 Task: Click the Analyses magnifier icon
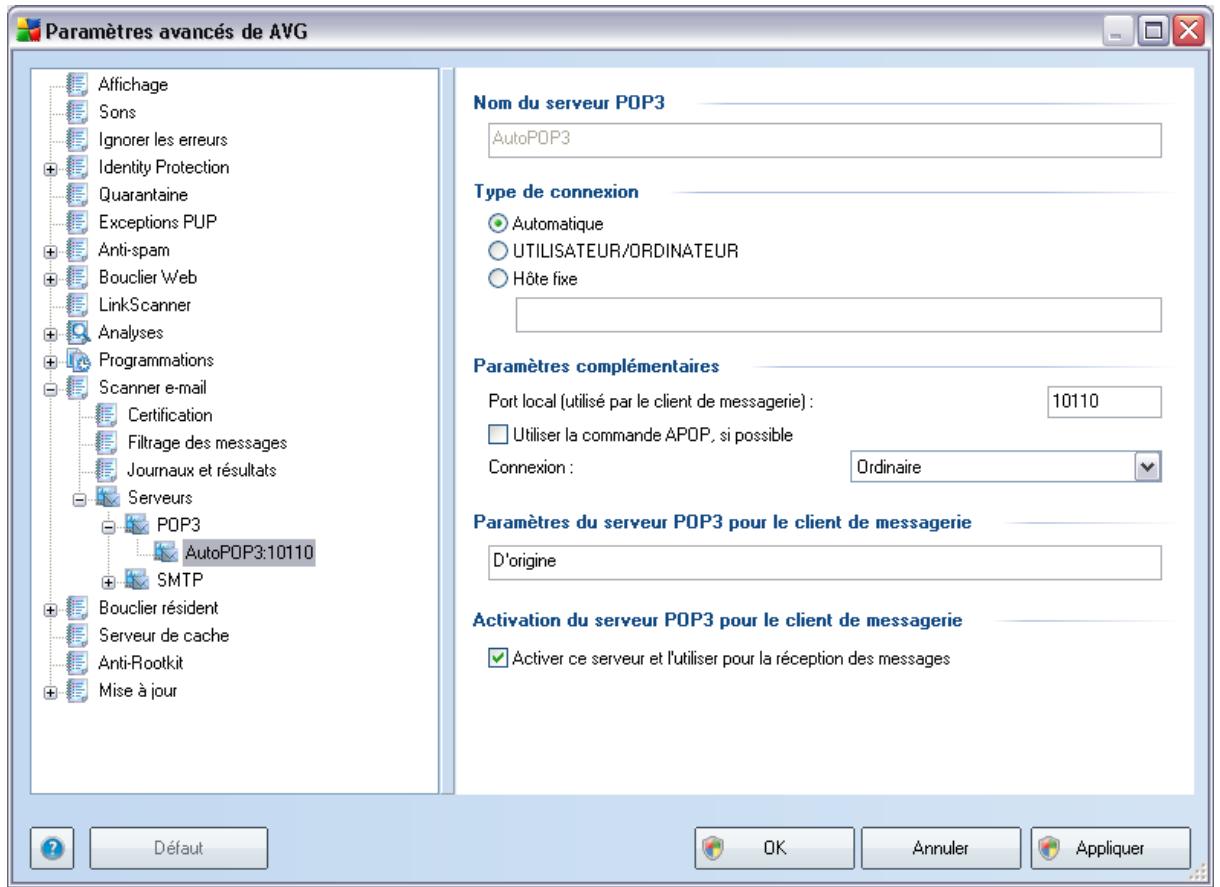(x=76, y=331)
